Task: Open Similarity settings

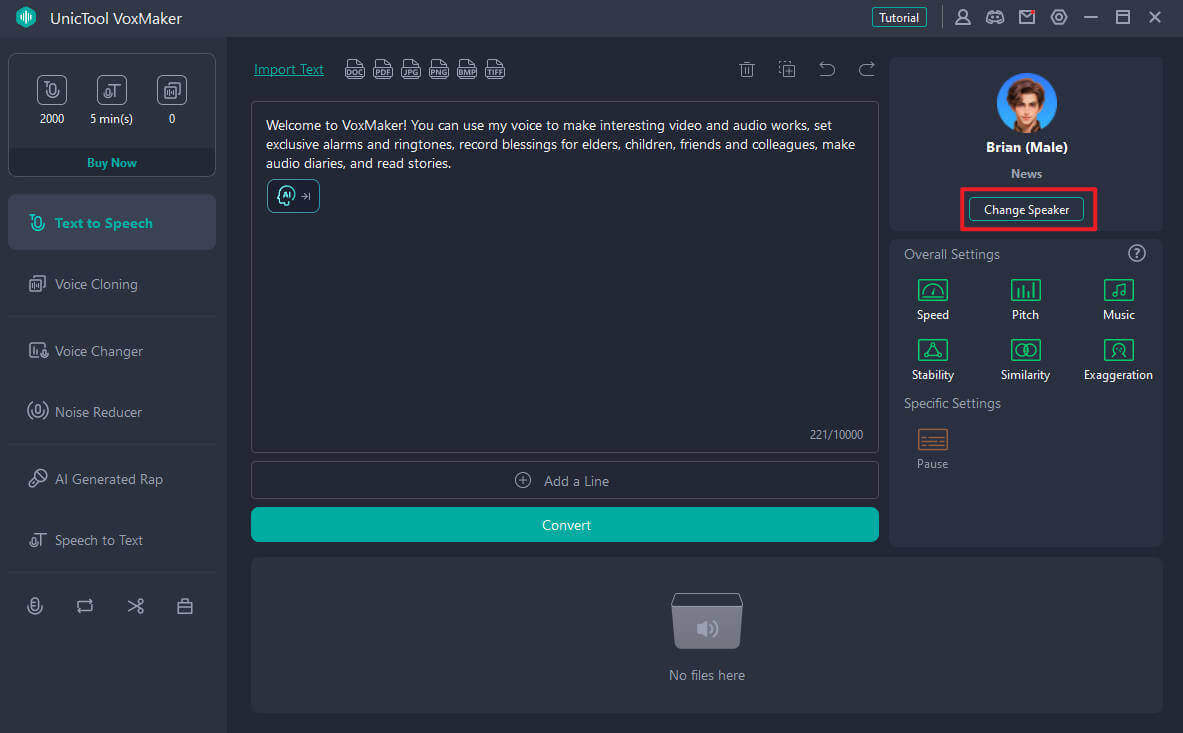Action: tap(1025, 360)
